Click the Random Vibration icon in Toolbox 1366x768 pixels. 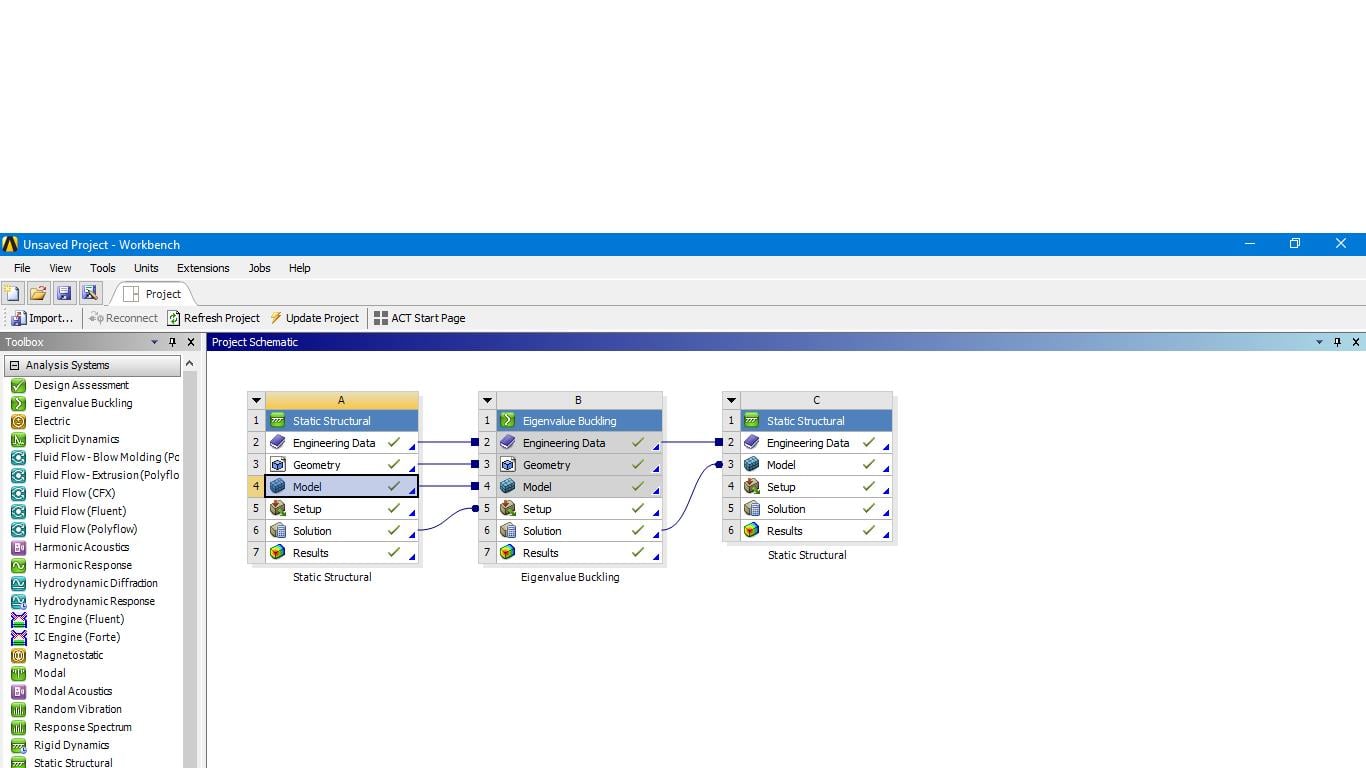tap(18, 709)
